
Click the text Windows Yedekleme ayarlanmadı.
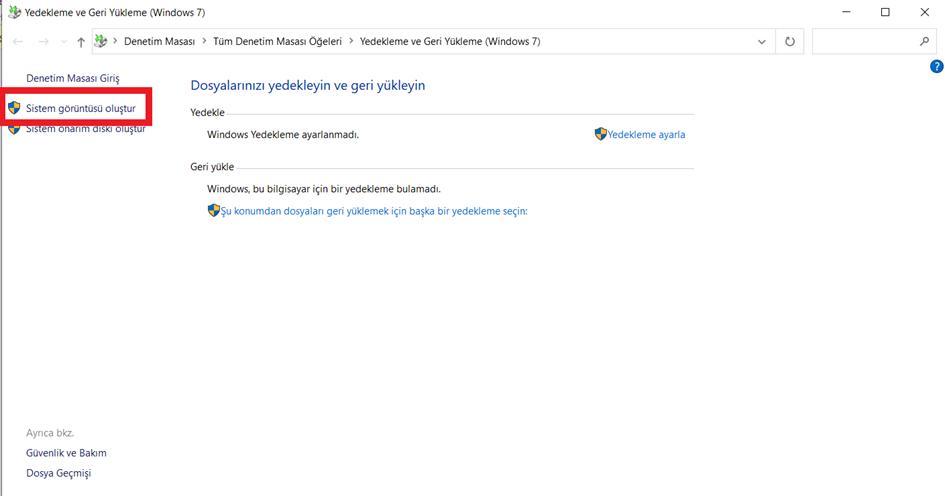(283, 134)
